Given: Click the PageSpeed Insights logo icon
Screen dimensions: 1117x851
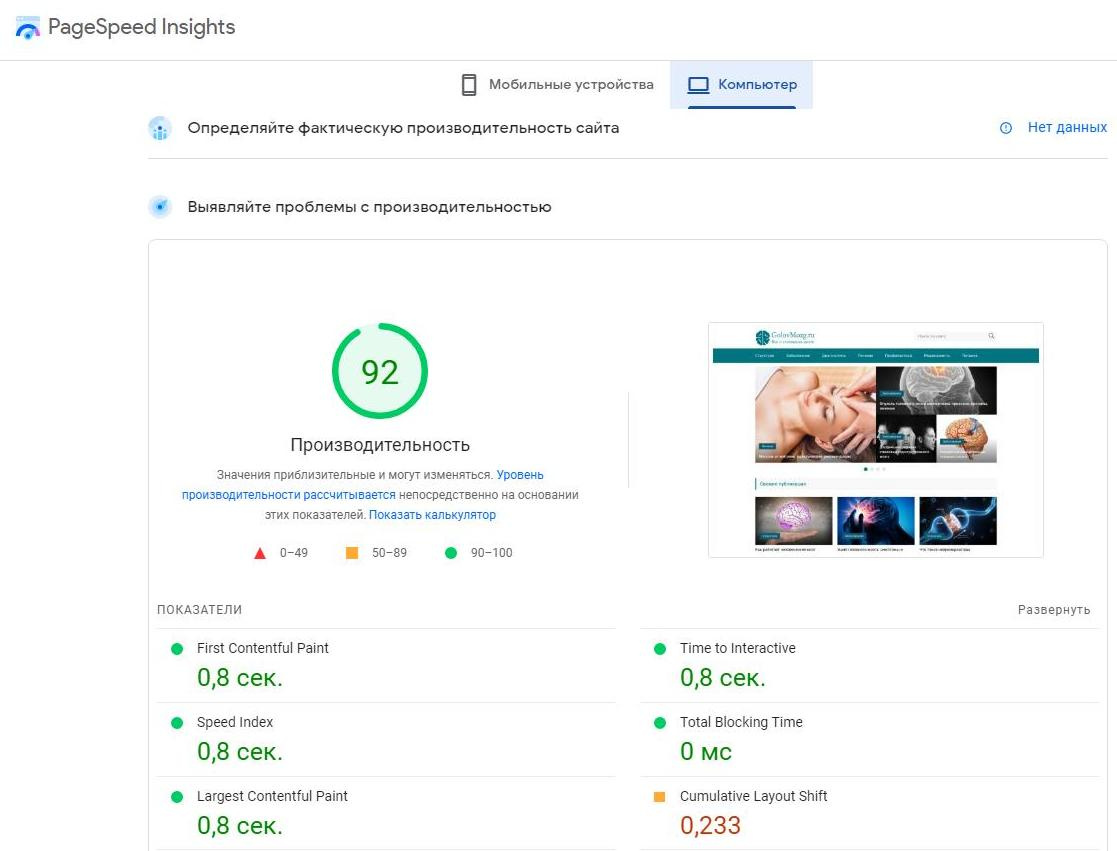Looking at the screenshot, I should (28, 28).
